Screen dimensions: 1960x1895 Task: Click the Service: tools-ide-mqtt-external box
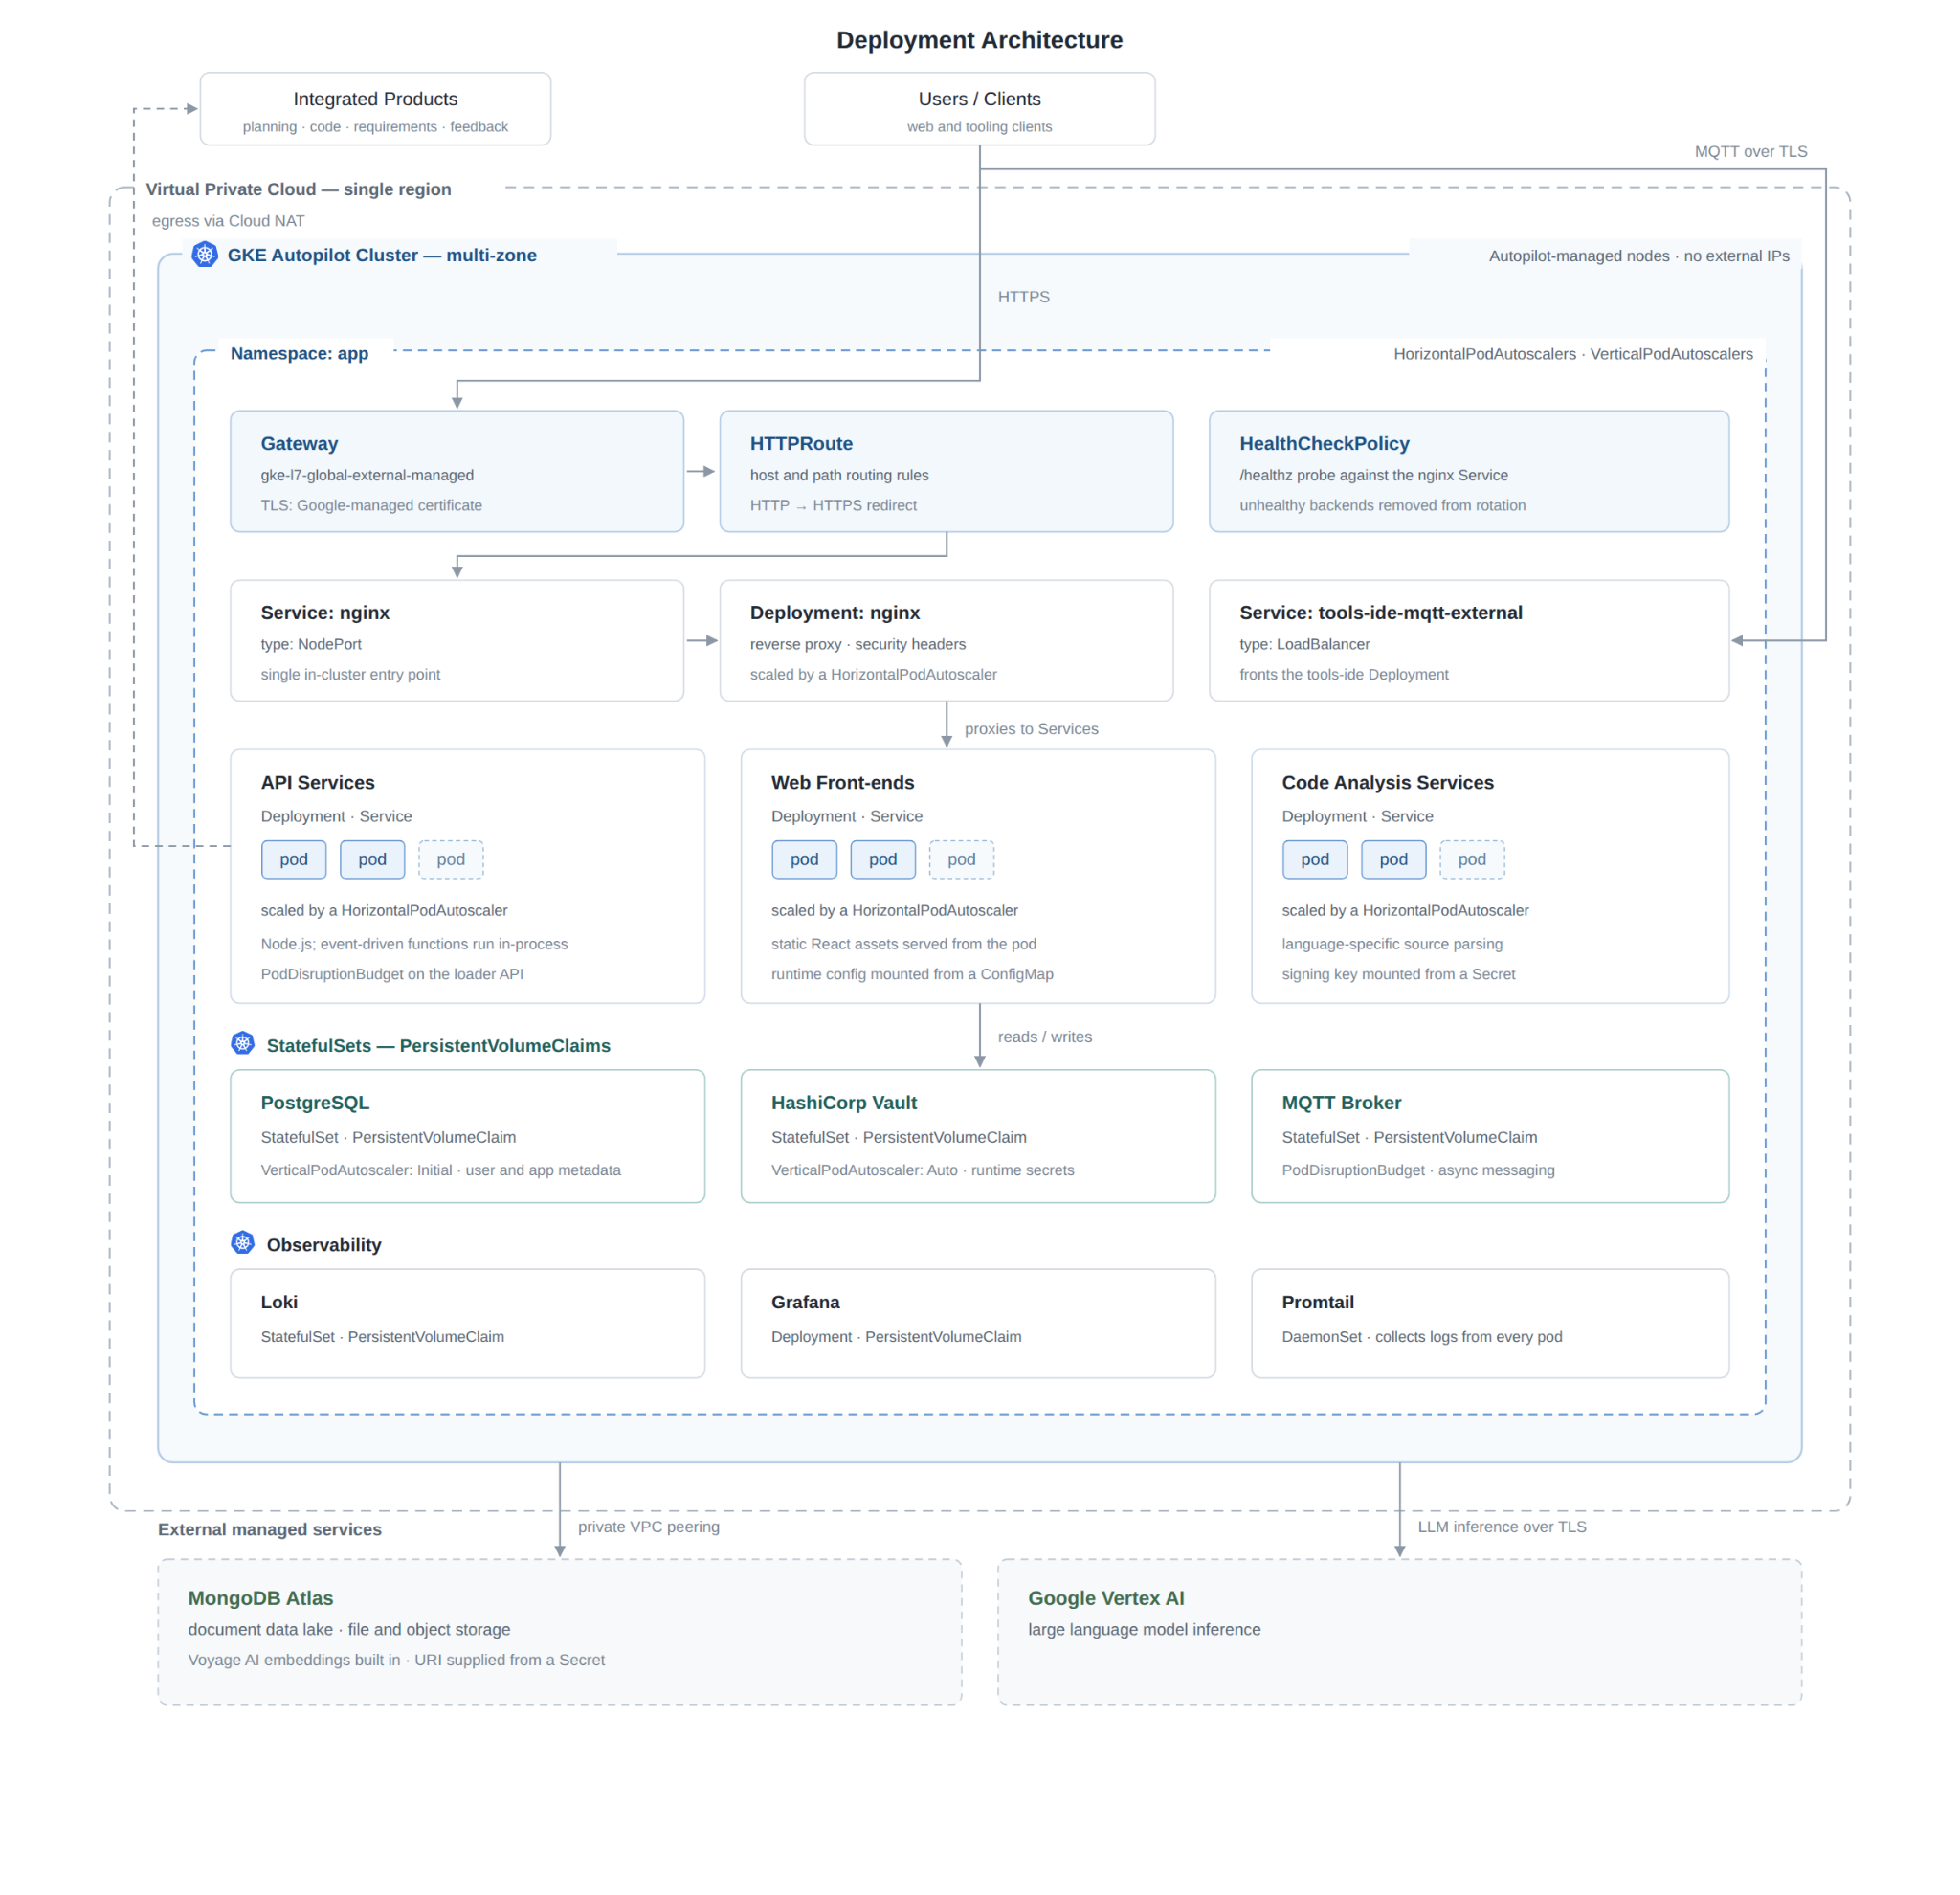point(1469,640)
